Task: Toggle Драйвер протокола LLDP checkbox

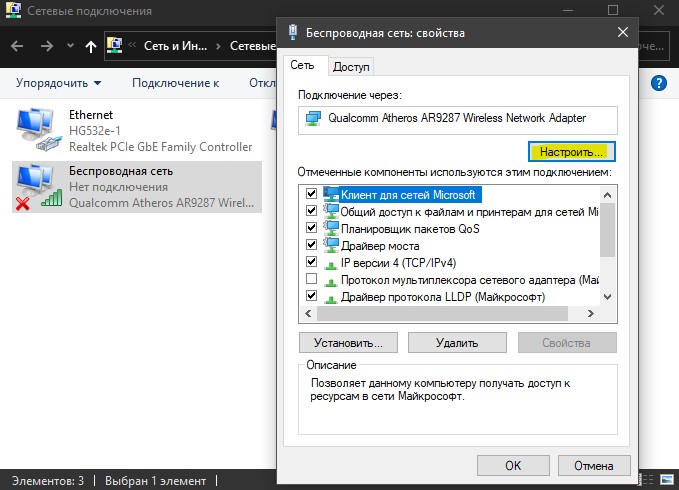Action: point(311,296)
